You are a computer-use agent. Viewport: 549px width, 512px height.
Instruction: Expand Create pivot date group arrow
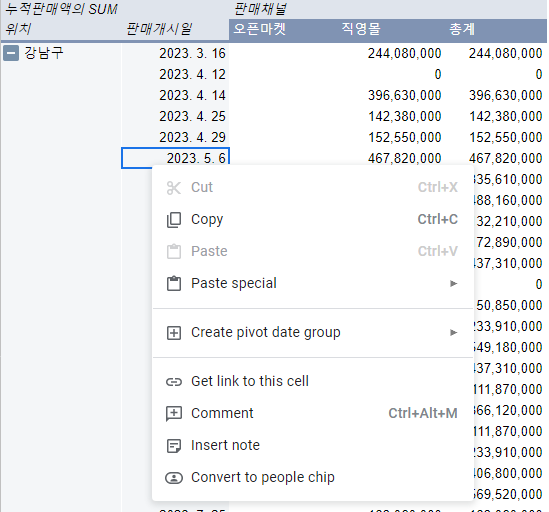point(454,332)
